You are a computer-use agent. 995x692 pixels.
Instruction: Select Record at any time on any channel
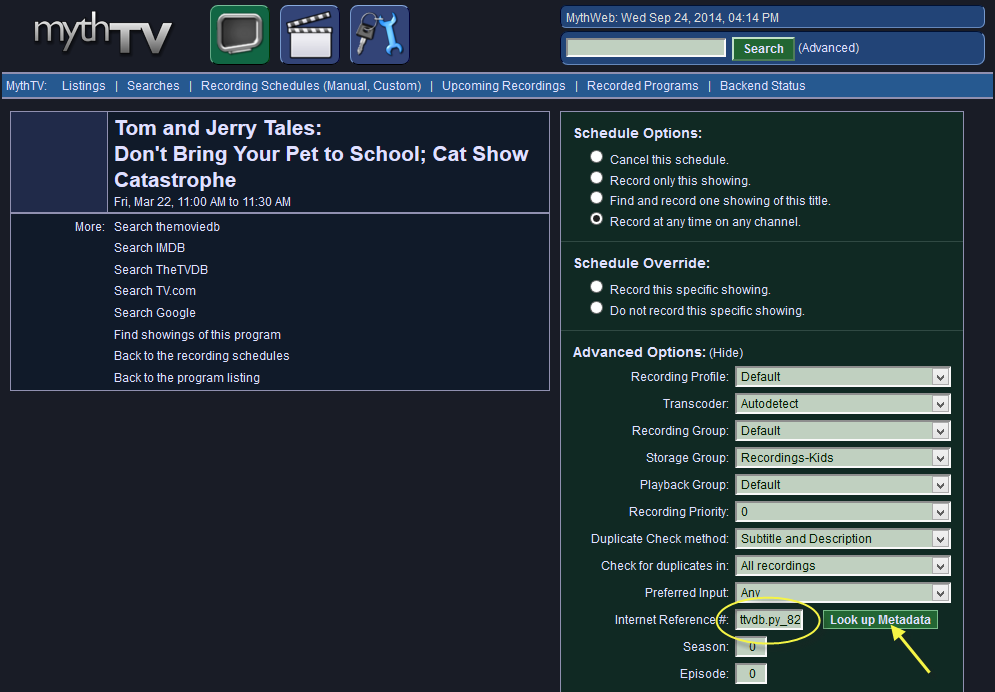click(x=596, y=219)
